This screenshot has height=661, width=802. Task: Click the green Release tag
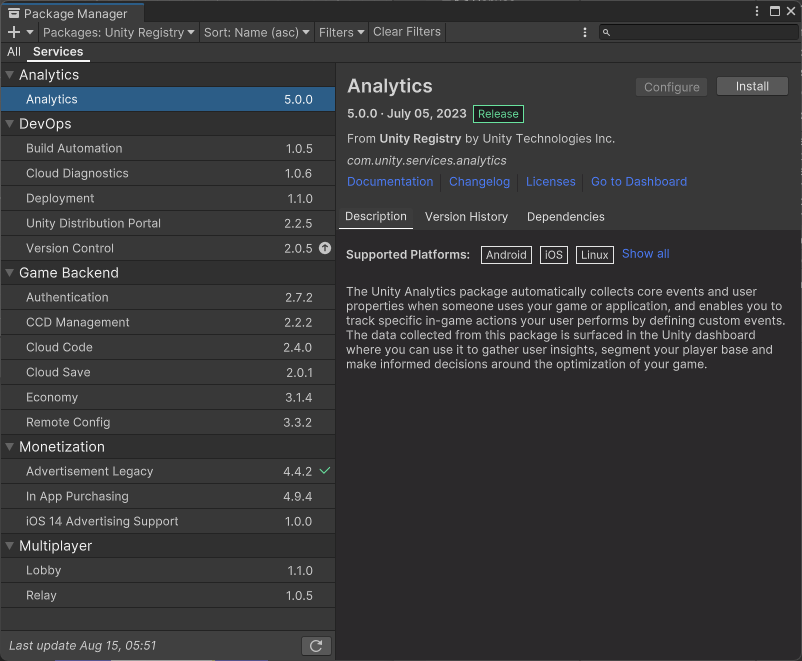tap(498, 114)
